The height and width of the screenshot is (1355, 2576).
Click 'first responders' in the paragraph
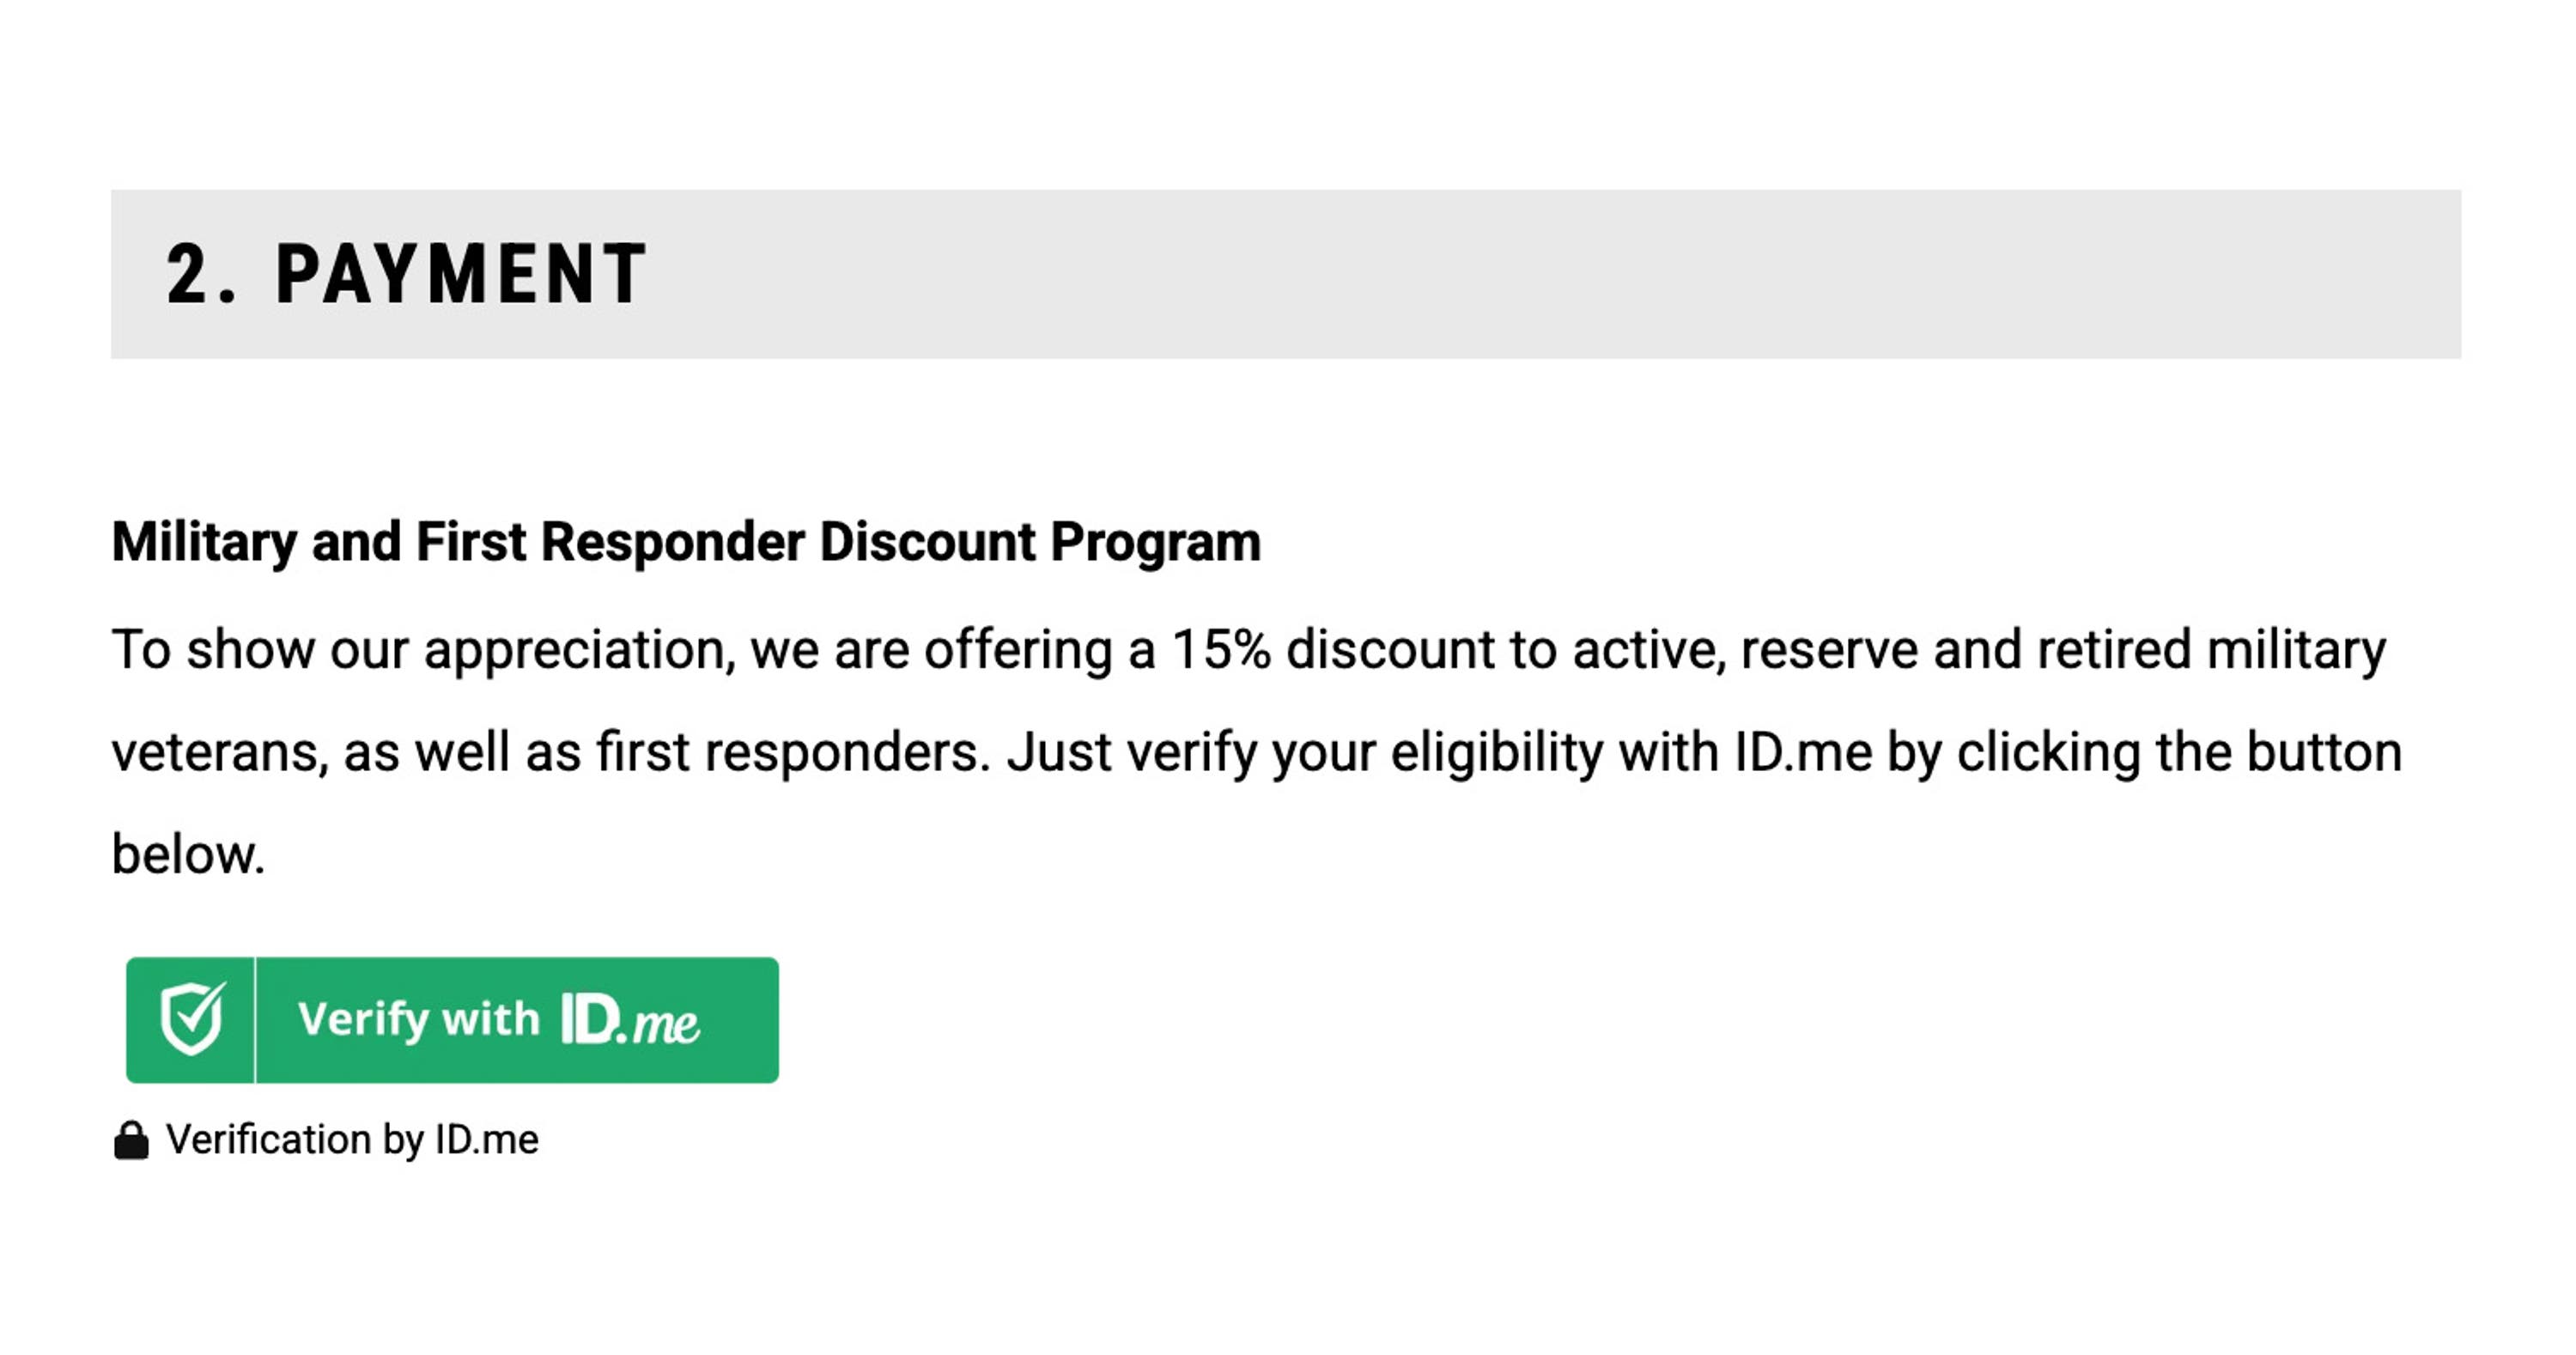(x=792, y=753)
